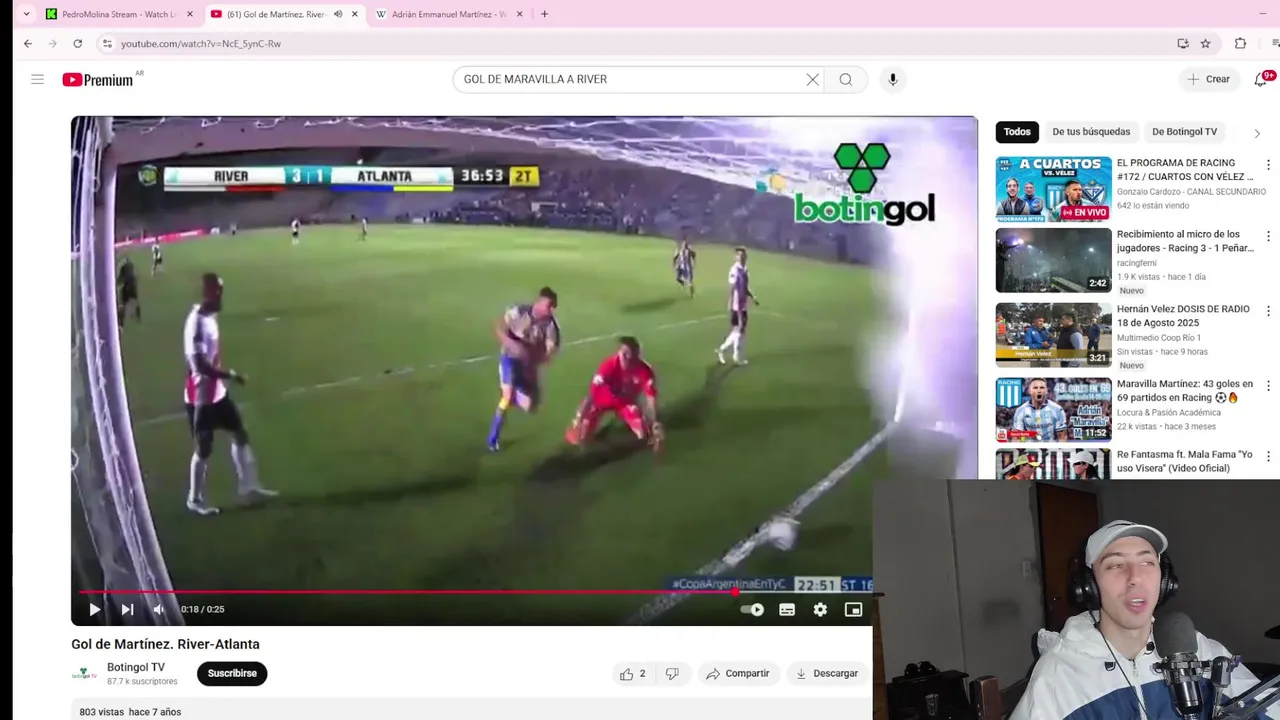Go back in browser history
The image size is (1280, 720).
[28, 44]
